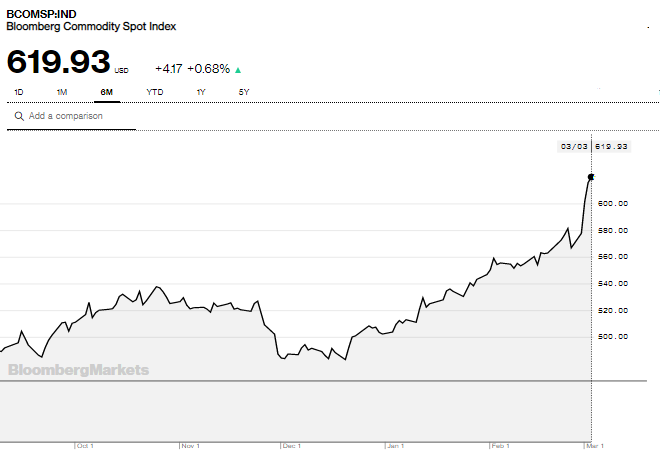660x460 pixels.
Task: Click the 600.00 y-axis label
Action: tap(612, 204)
